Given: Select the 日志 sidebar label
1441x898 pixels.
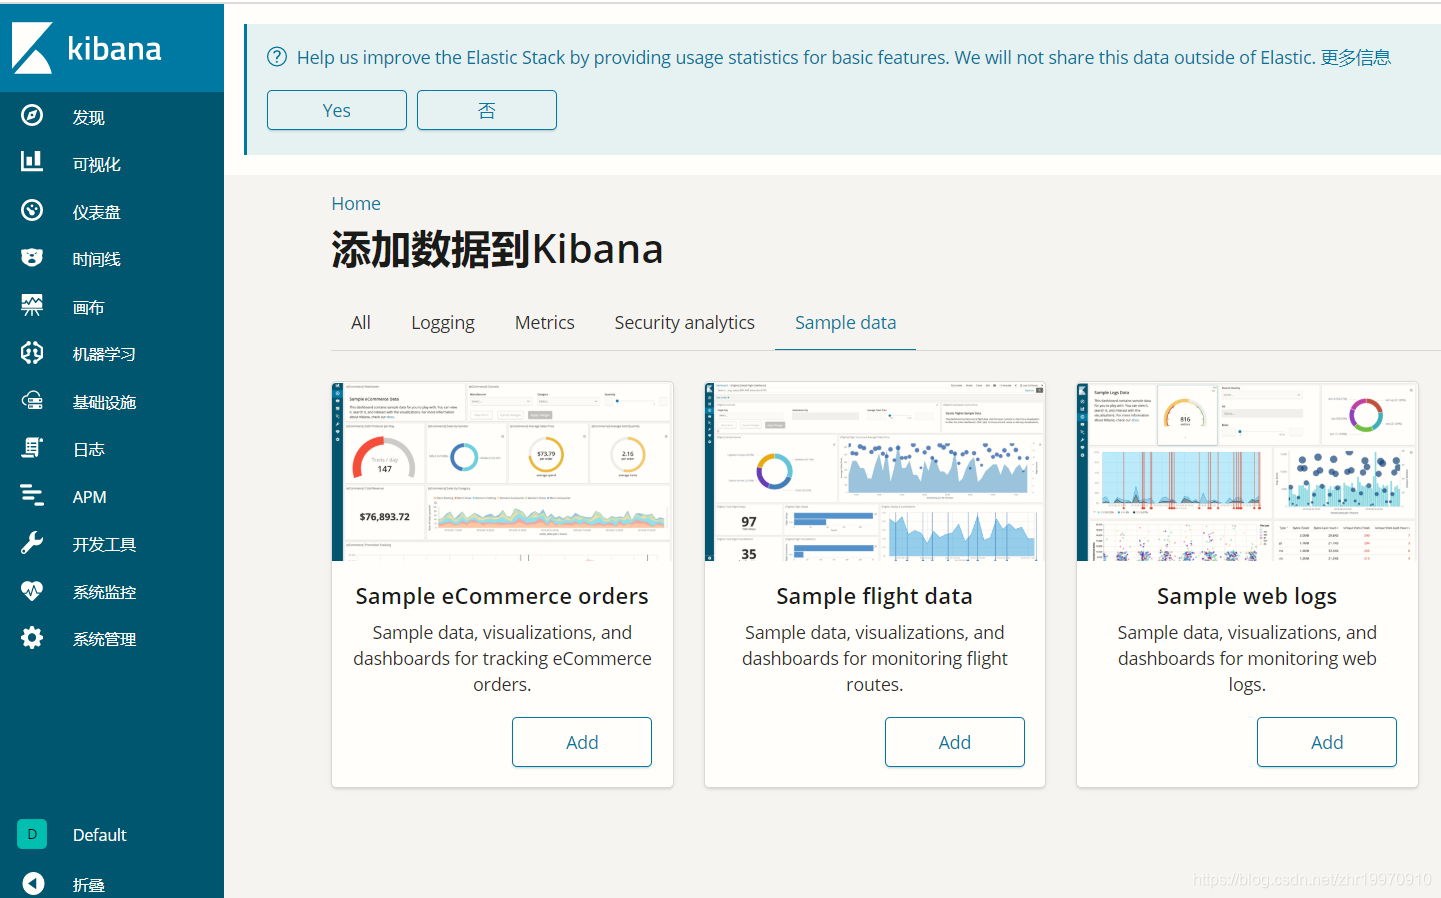Looking at the screenshot, I should click(x=88, y=449).
